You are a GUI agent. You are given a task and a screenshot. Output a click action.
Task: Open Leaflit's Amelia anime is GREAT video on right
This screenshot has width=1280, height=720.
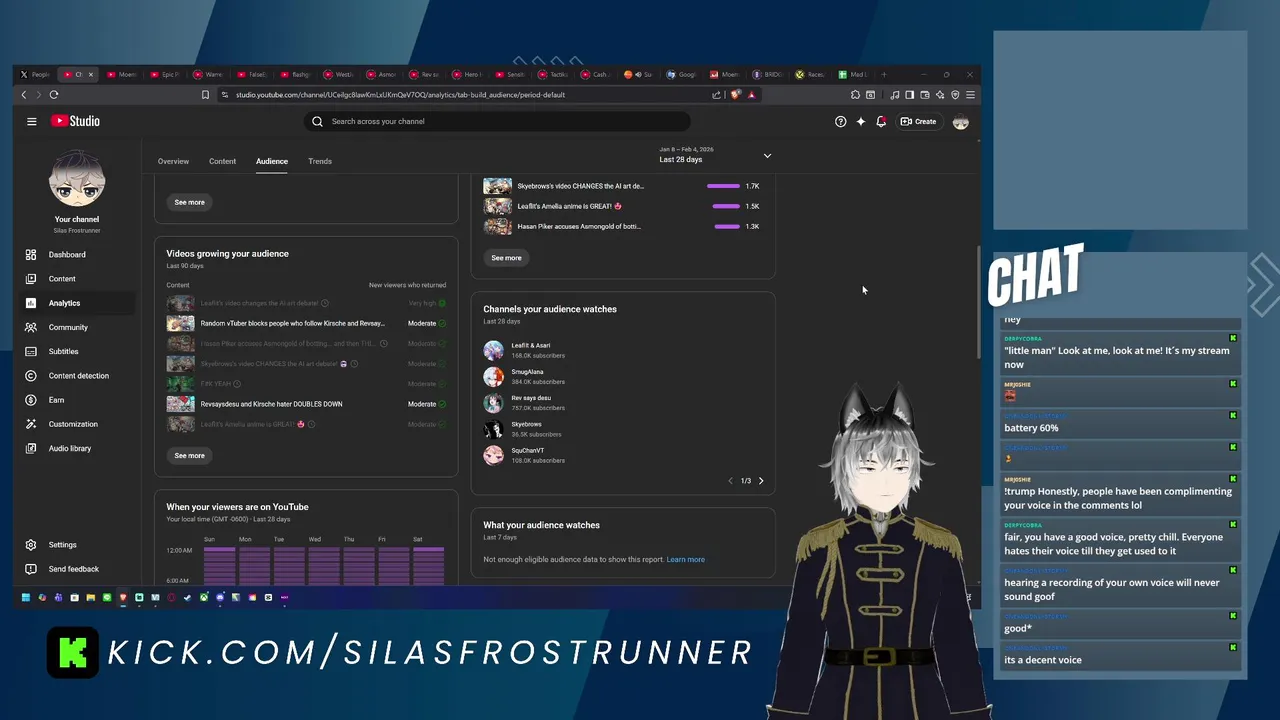[x=622, y=206]
